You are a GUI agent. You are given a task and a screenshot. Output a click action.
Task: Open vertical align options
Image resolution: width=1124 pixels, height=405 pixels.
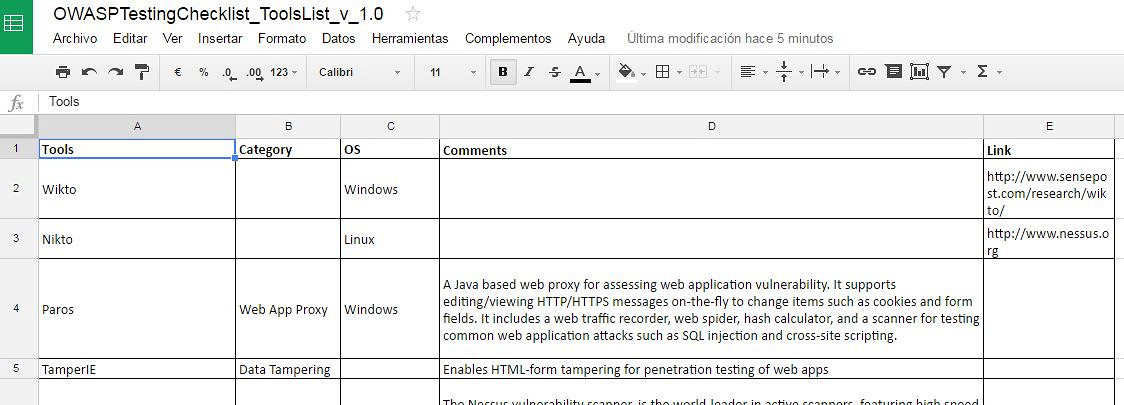(x=784, y=72)
